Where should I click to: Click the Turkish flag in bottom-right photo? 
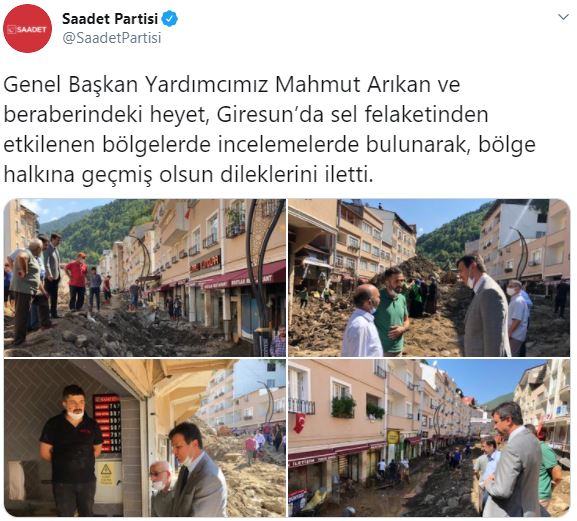click(300, 423)
